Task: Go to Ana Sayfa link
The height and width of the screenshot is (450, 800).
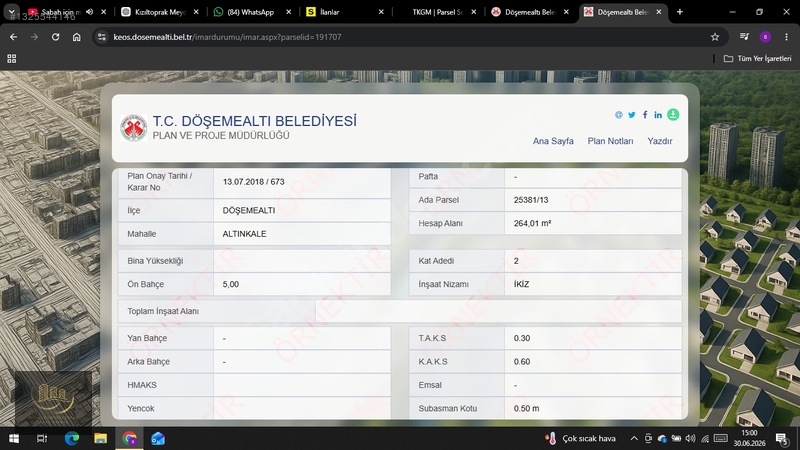Action: [553, 141]
